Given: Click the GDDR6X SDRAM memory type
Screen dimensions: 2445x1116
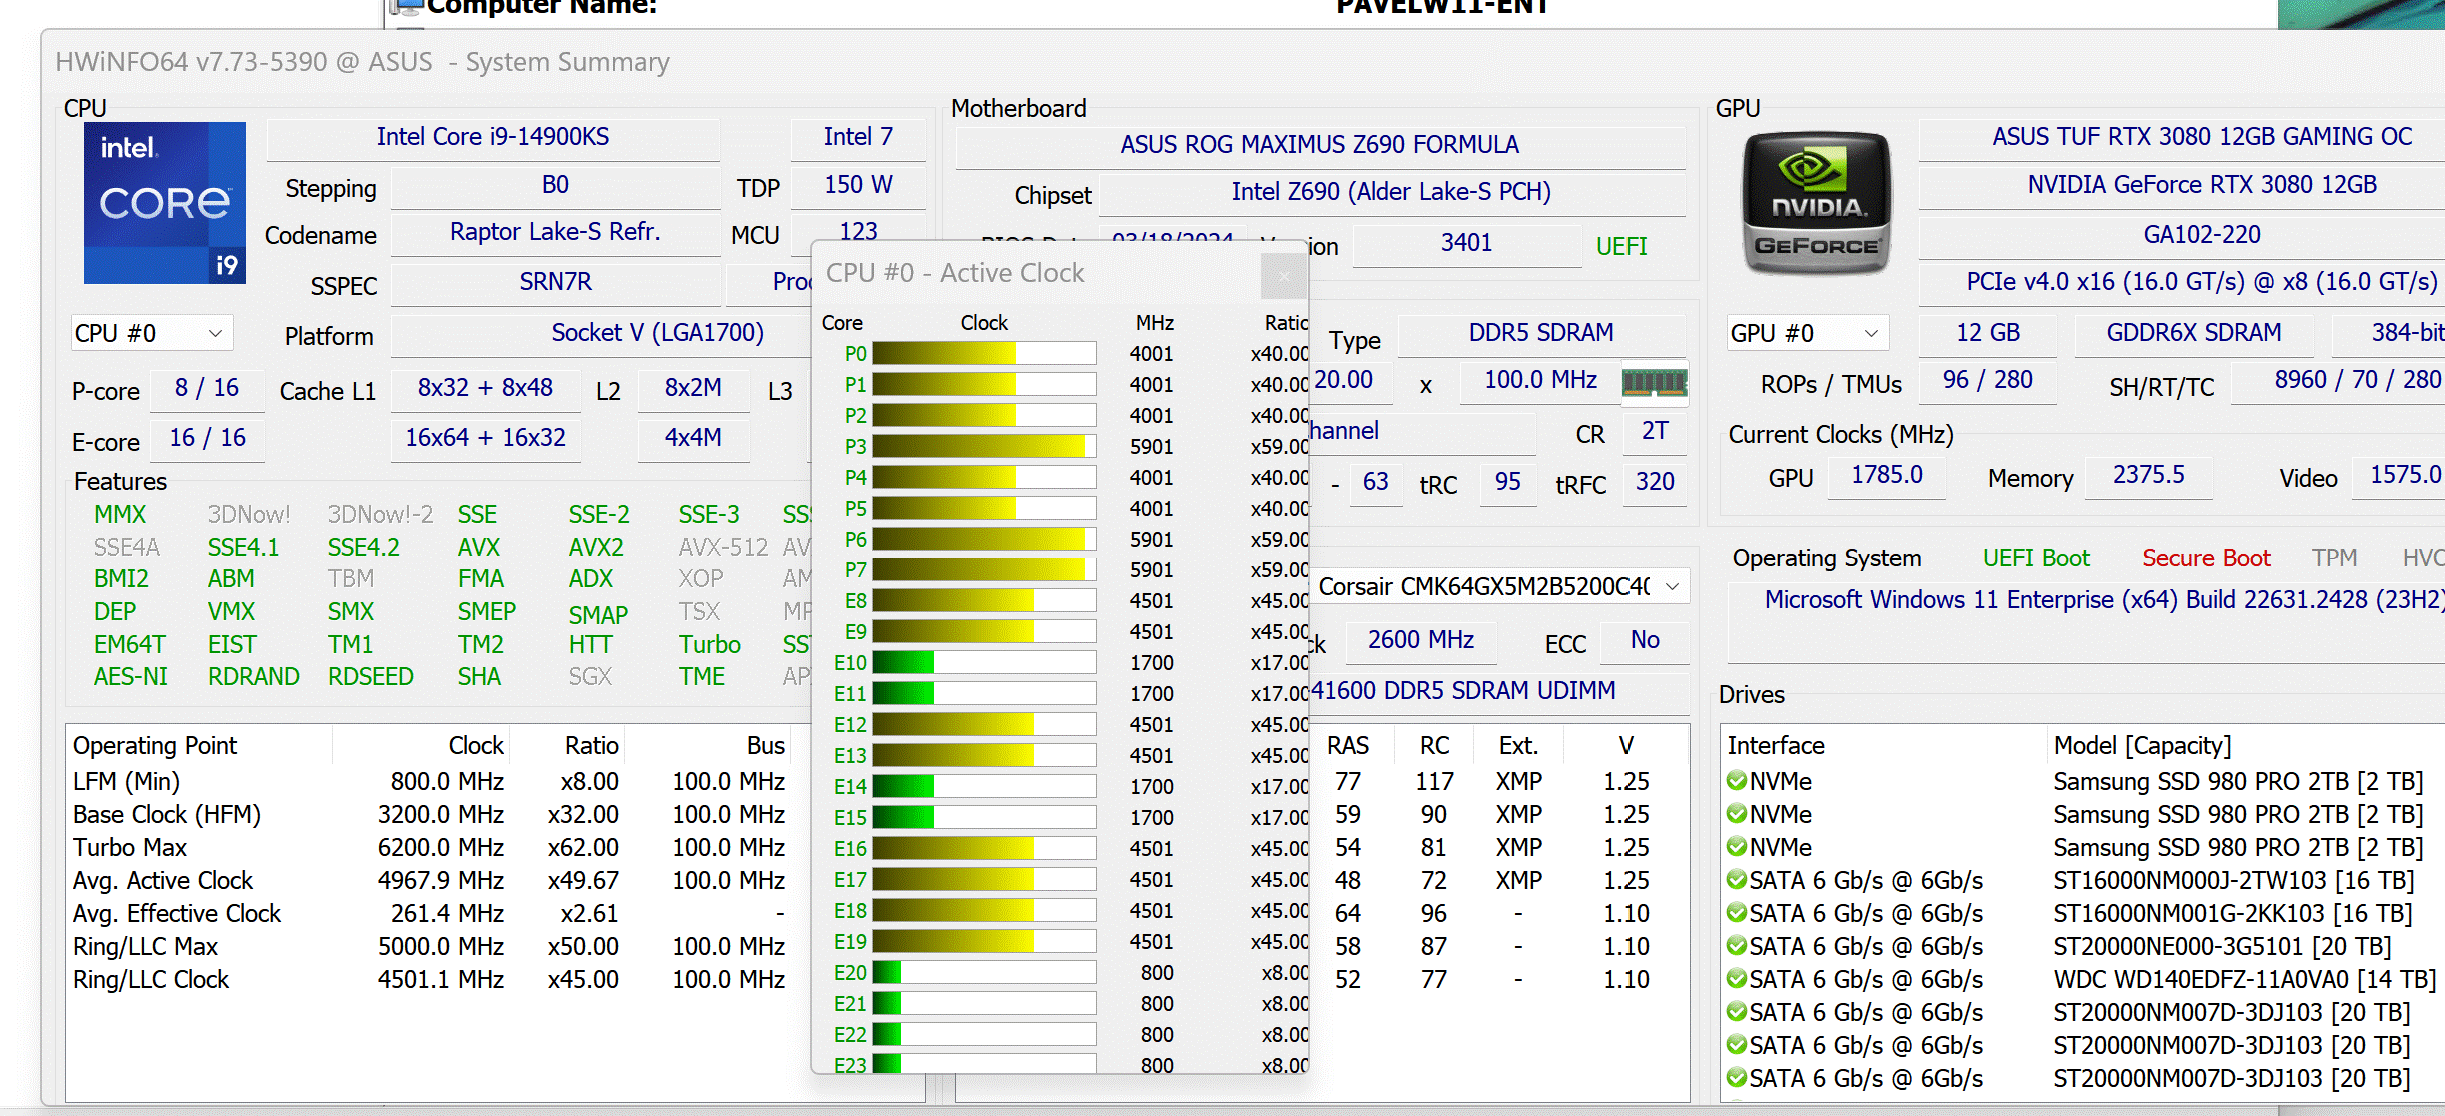Looking at the screenshot, I should (x=2194, y=333).
